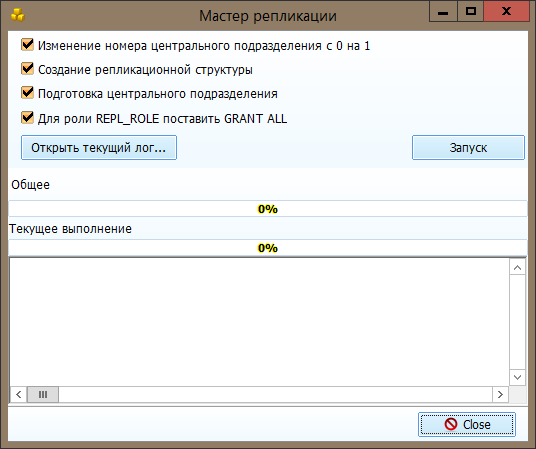Click the 'Общее' overall progress bar
The height and width of the screenshot is (449, 536).
click(x=268, y=209)
